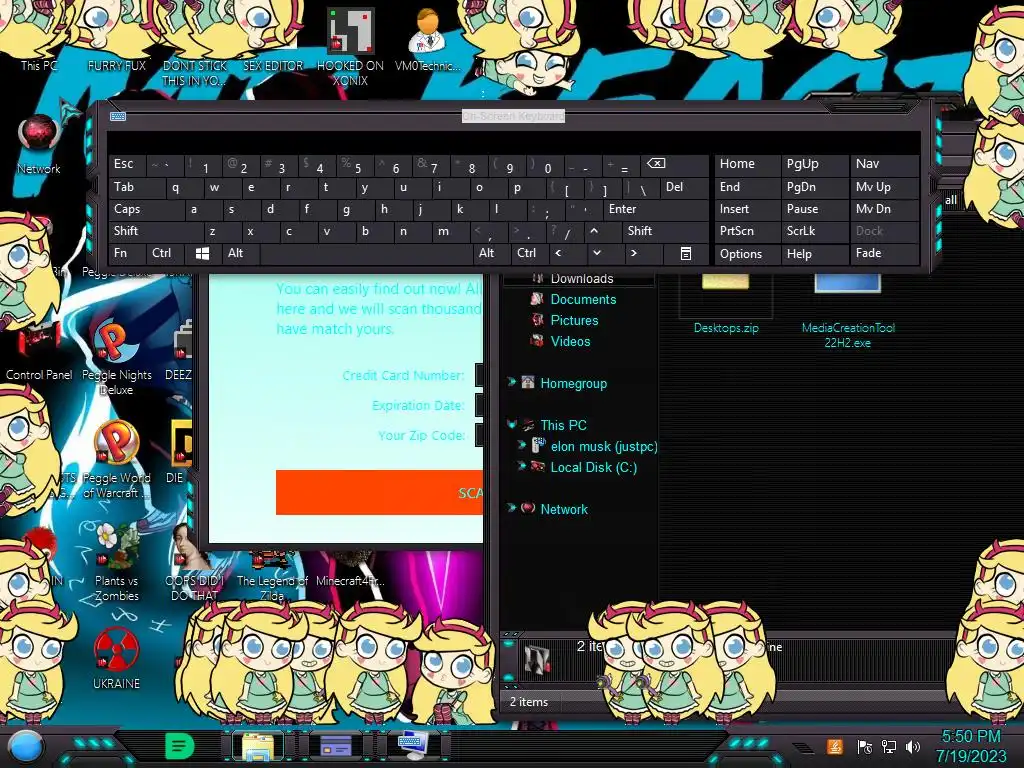
Task: Toggle the Caps key on keyboard
Action: pos(146,209)
